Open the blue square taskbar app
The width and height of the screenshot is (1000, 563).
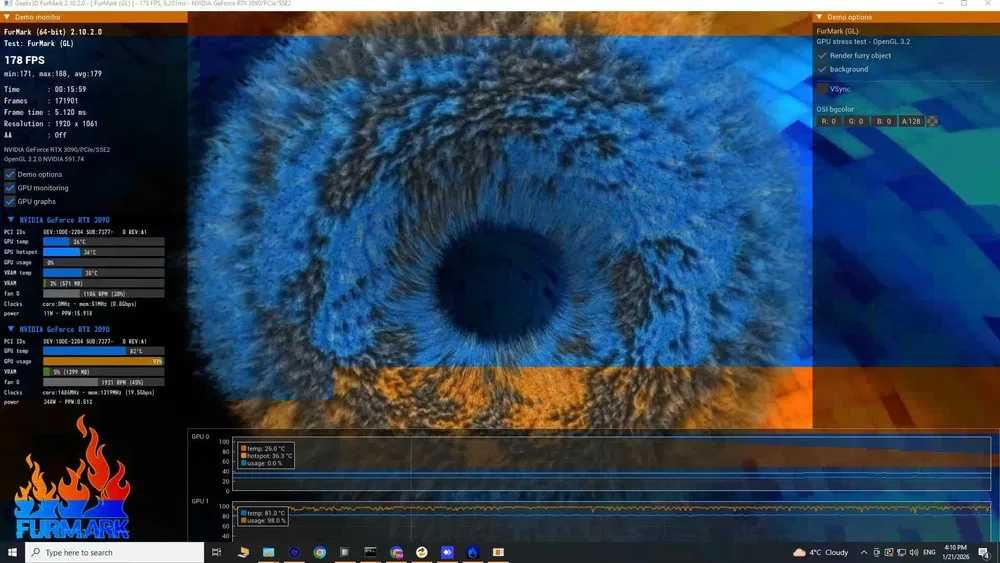point(447,552)
